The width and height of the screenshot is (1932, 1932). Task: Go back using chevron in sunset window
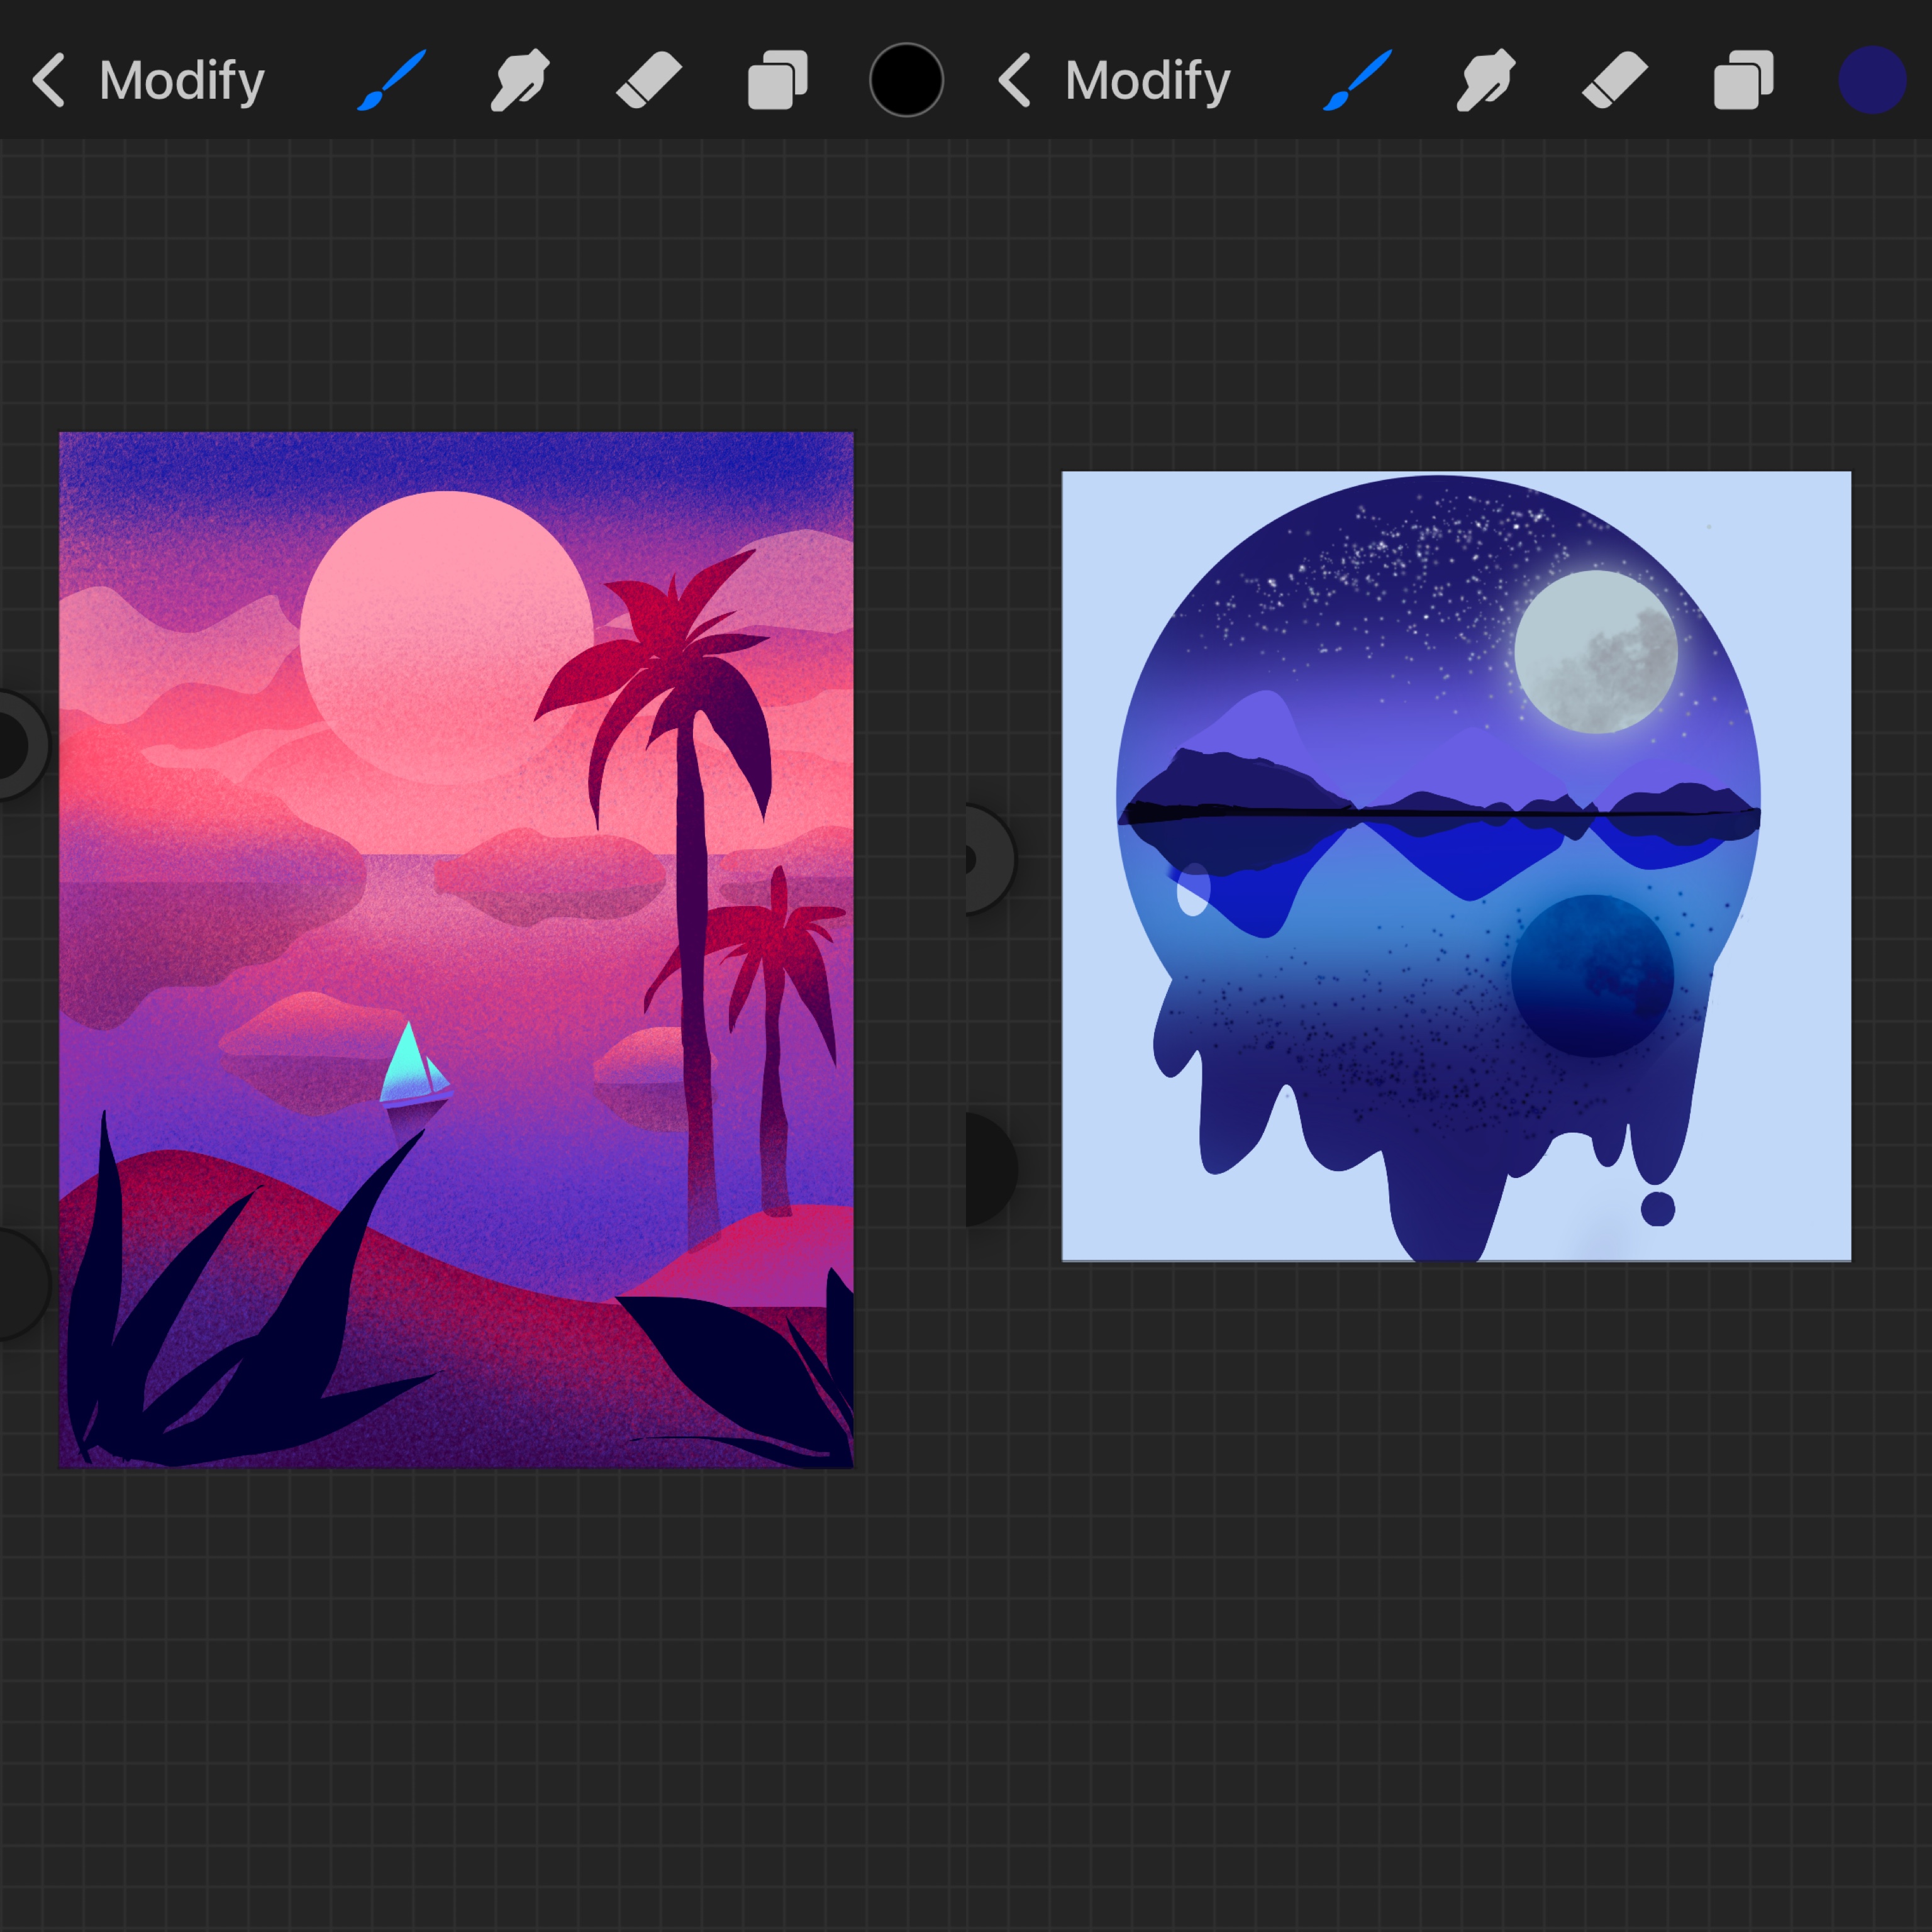pyautogui.click(x=48, y=80)
